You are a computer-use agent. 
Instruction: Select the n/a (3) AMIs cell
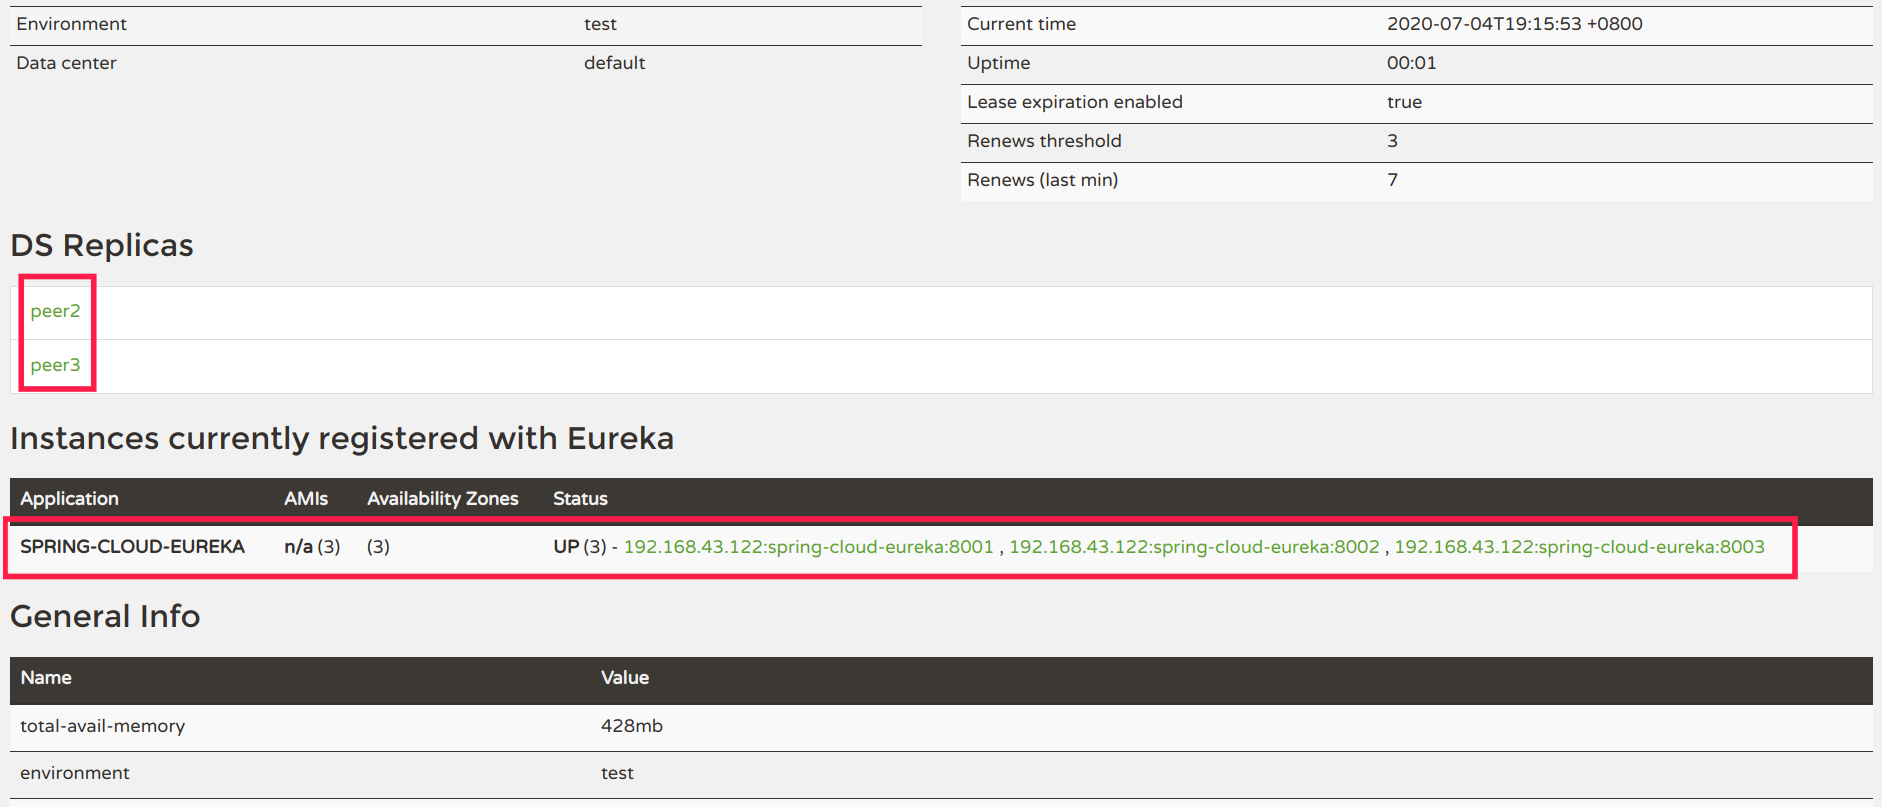point(312,547)
